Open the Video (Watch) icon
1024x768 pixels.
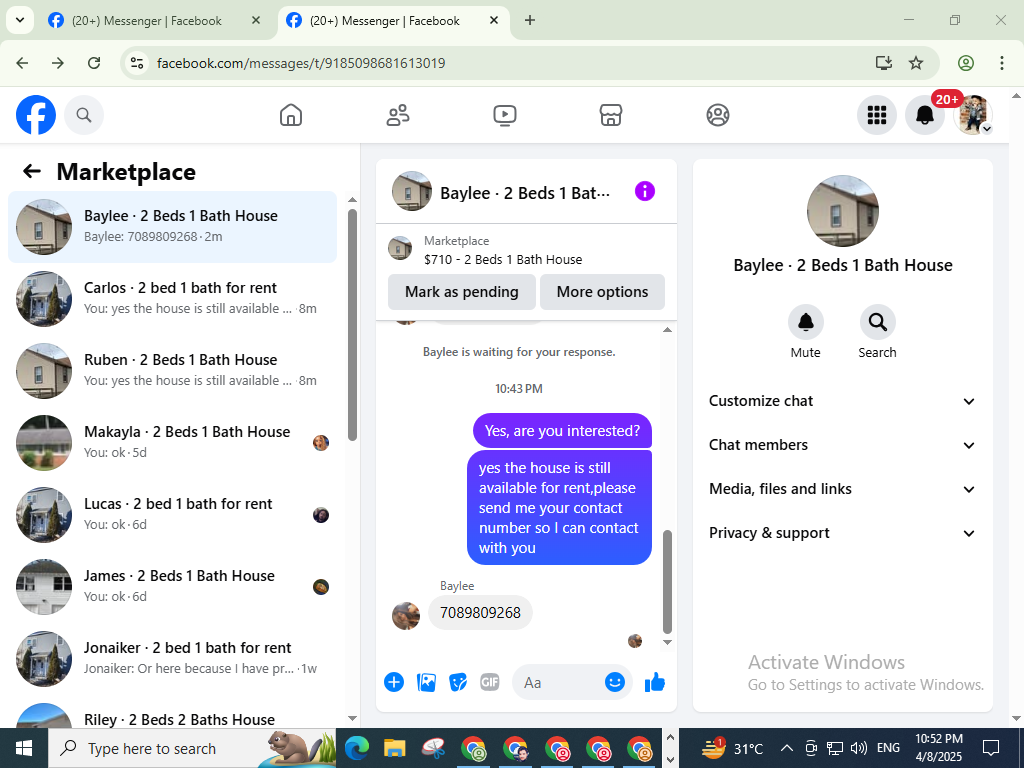tap(505, 115)
